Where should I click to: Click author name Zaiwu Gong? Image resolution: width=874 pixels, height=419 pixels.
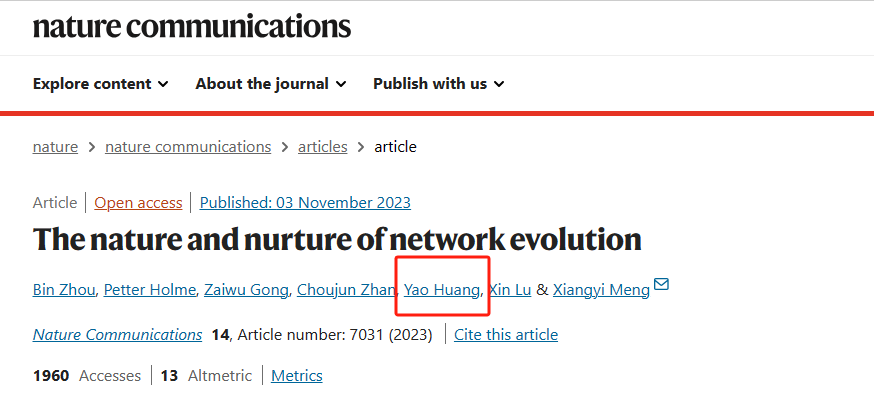[x=246, y=290]
